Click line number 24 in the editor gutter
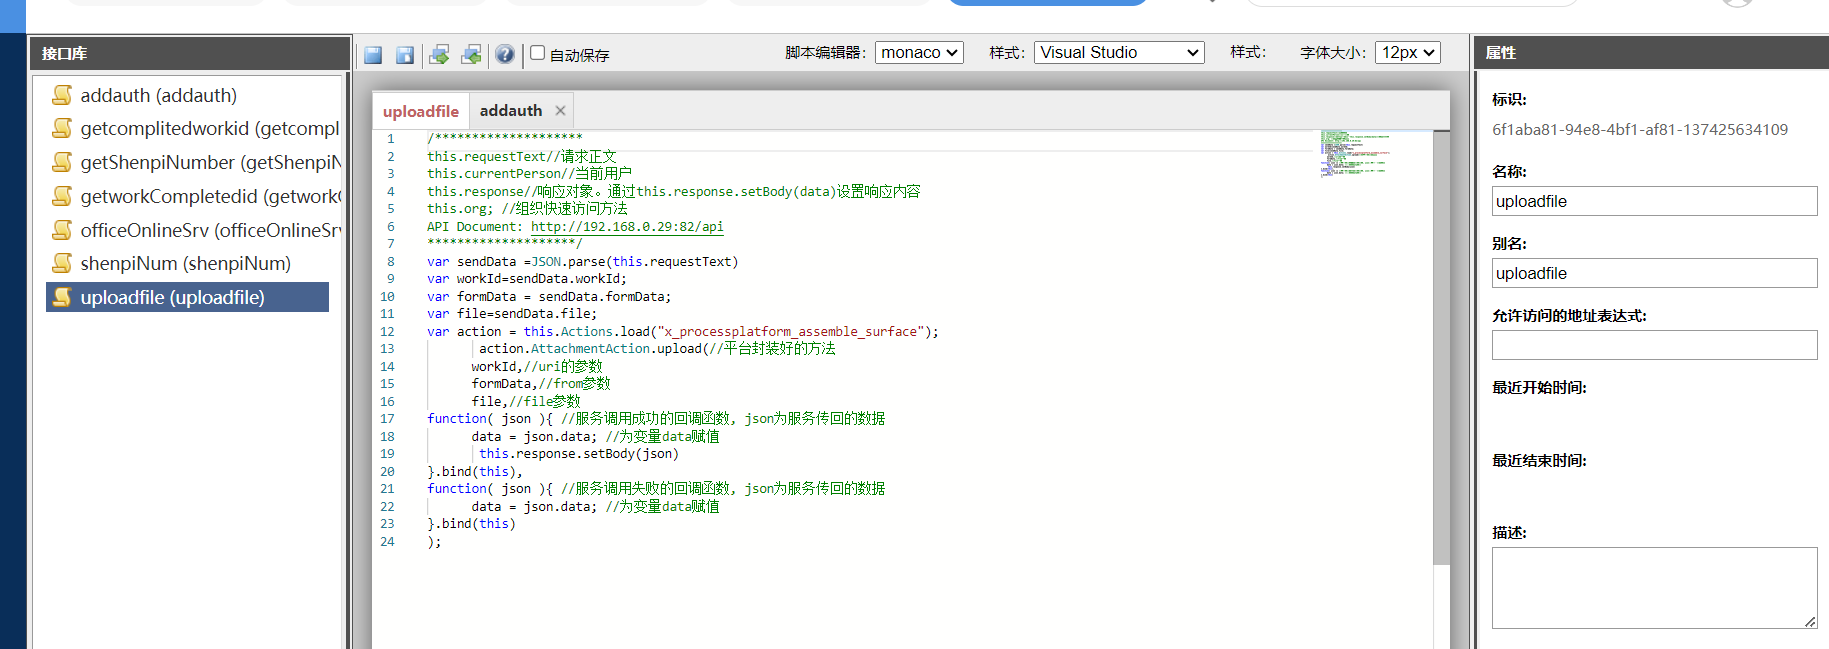This screenshot has height=649, width=1829. coord(387,542)
